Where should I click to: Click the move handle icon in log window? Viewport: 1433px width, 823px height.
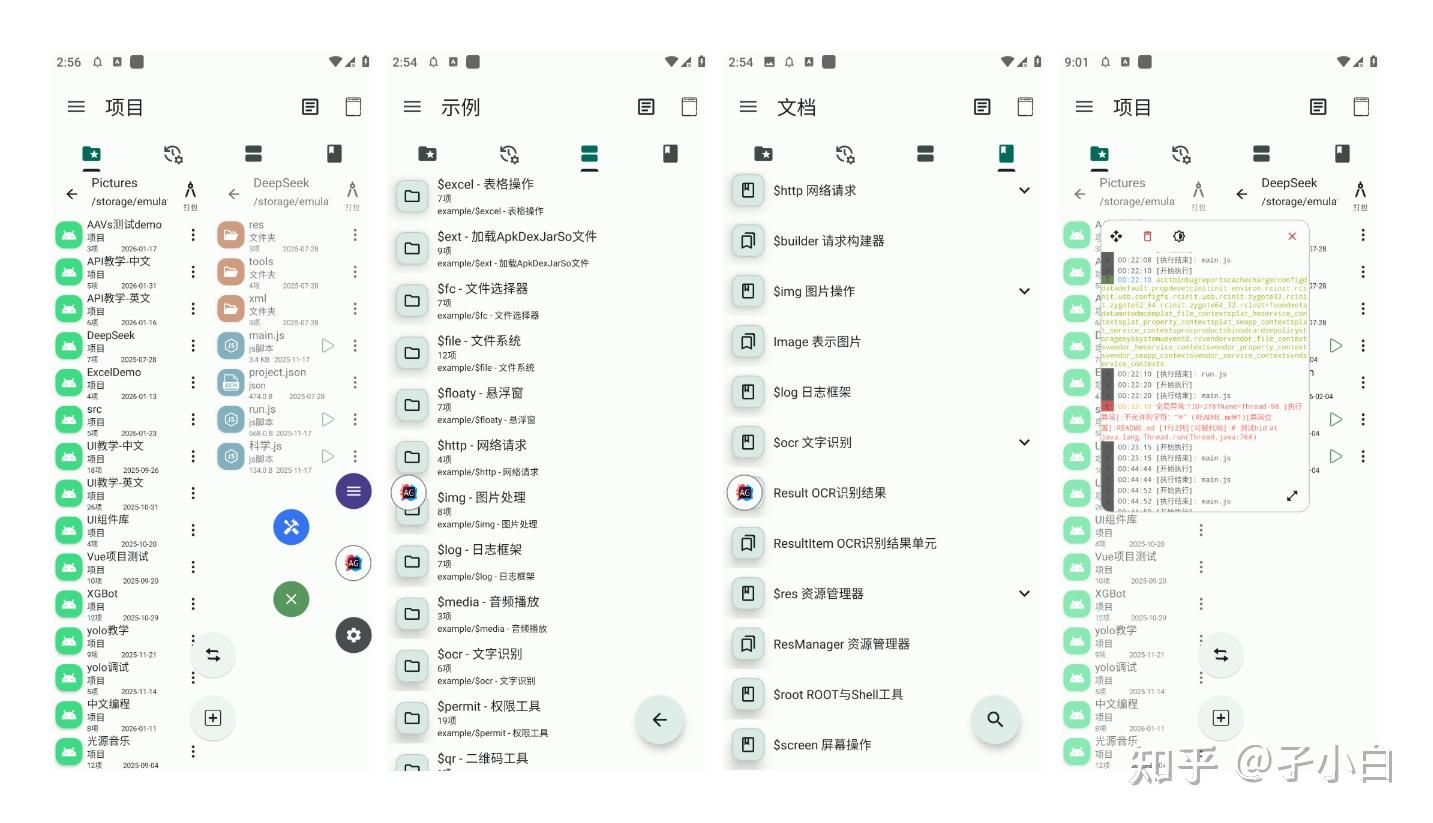(1116, 236)
